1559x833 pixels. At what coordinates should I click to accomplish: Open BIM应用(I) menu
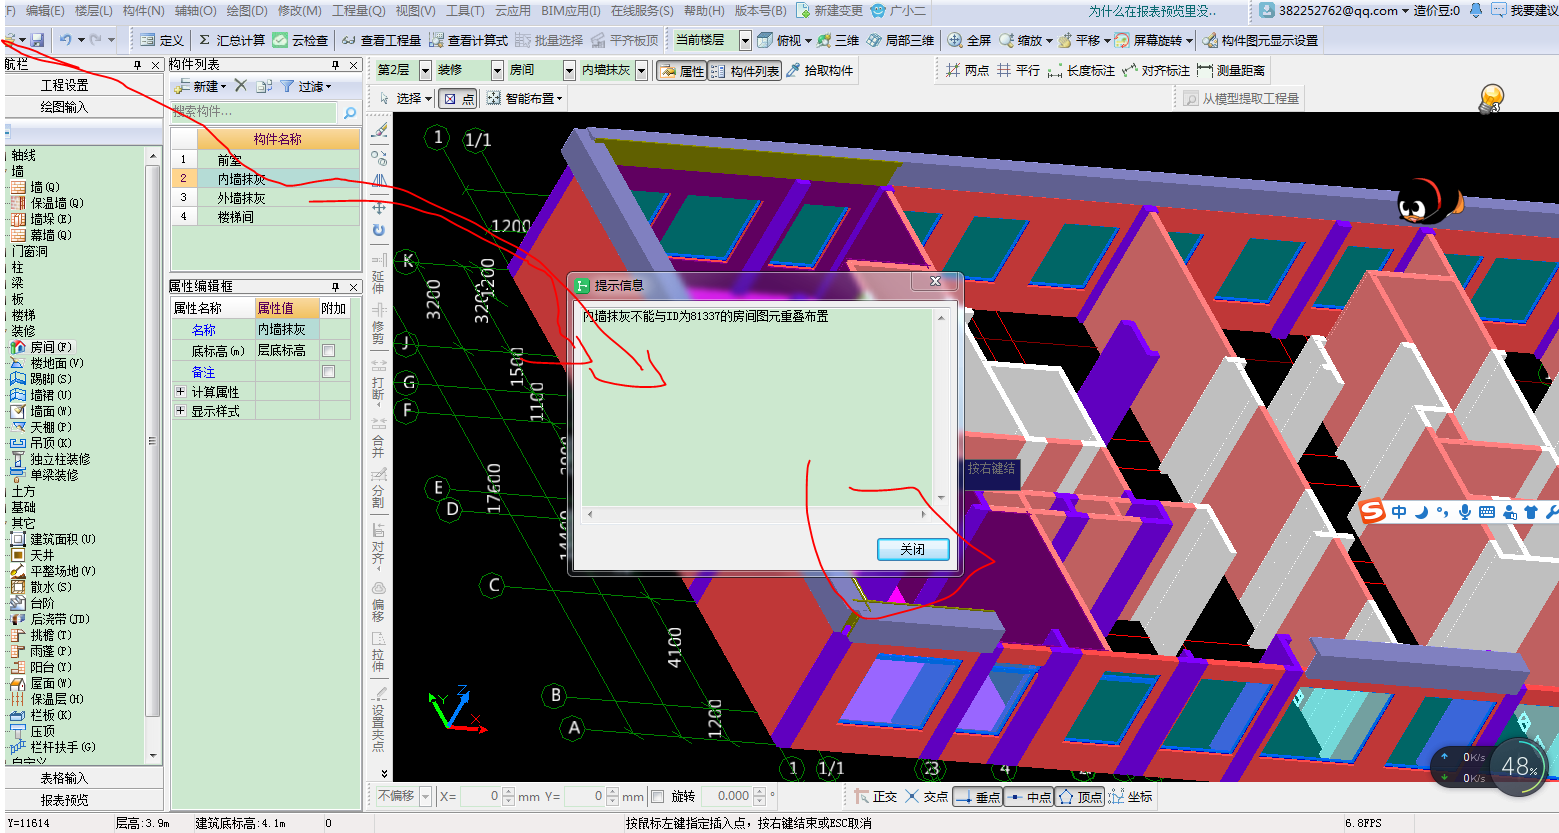coord(571,10)
